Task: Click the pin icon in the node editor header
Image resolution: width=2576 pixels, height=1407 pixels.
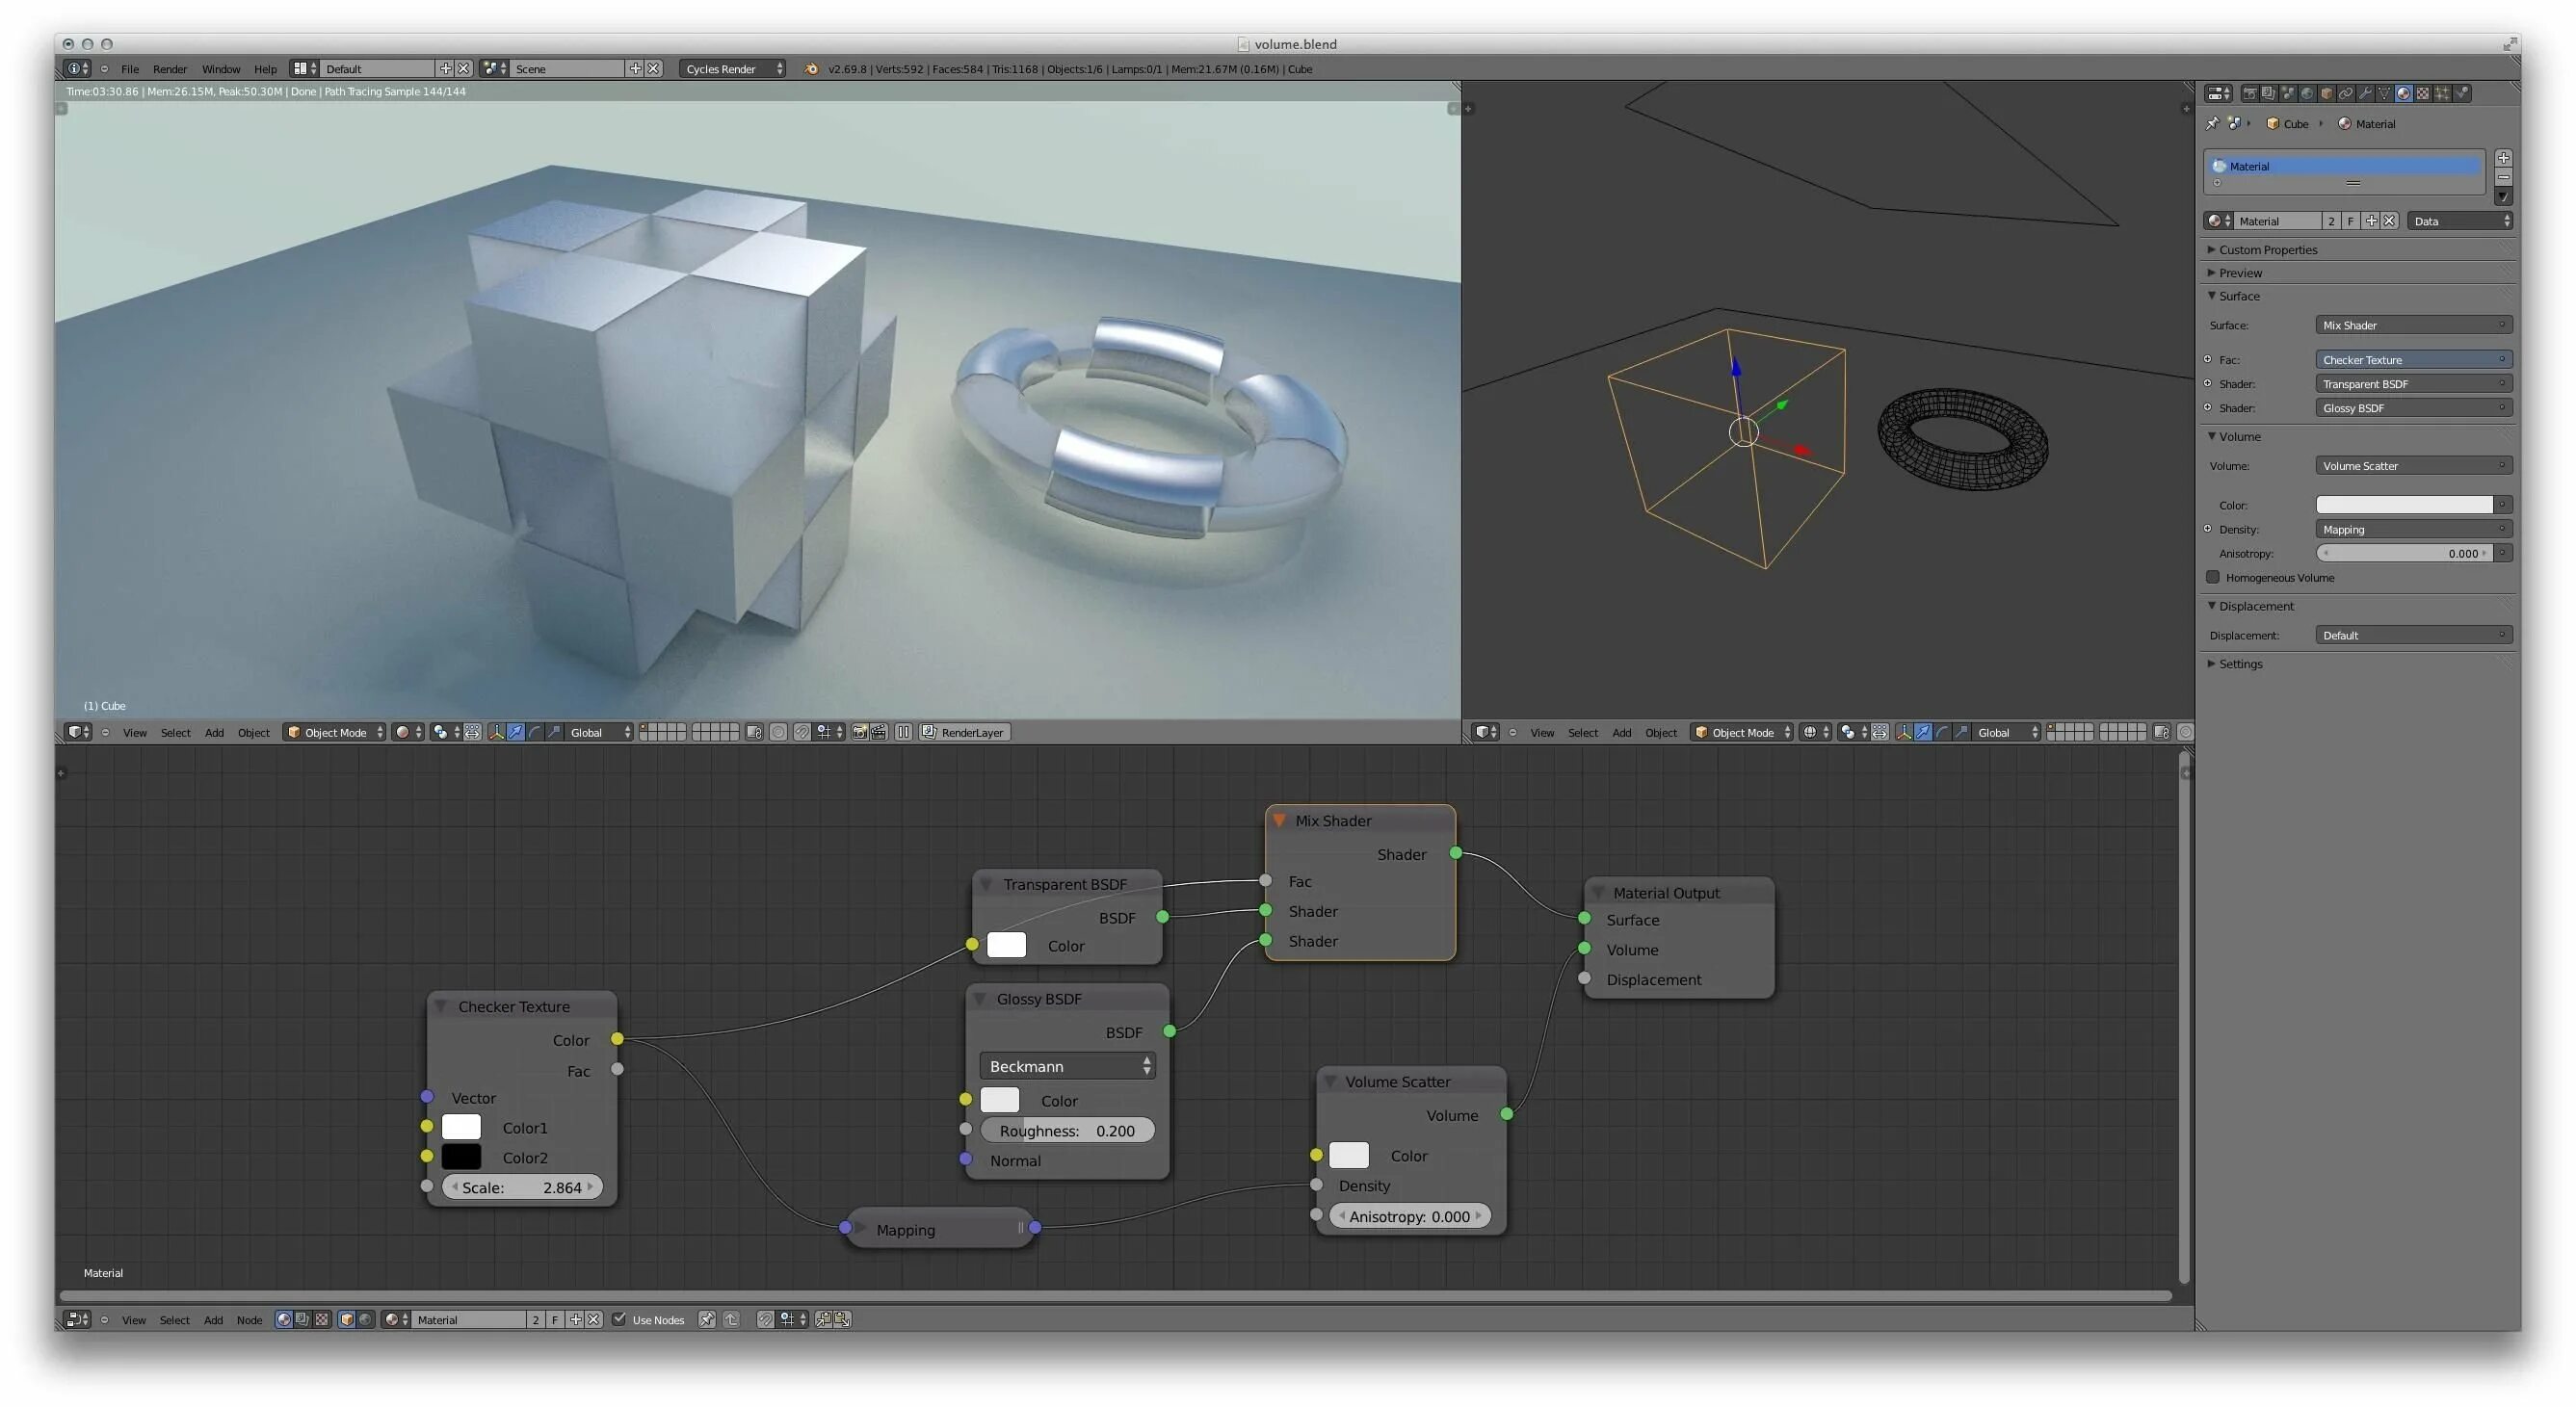Action: tap(706, 1319)
